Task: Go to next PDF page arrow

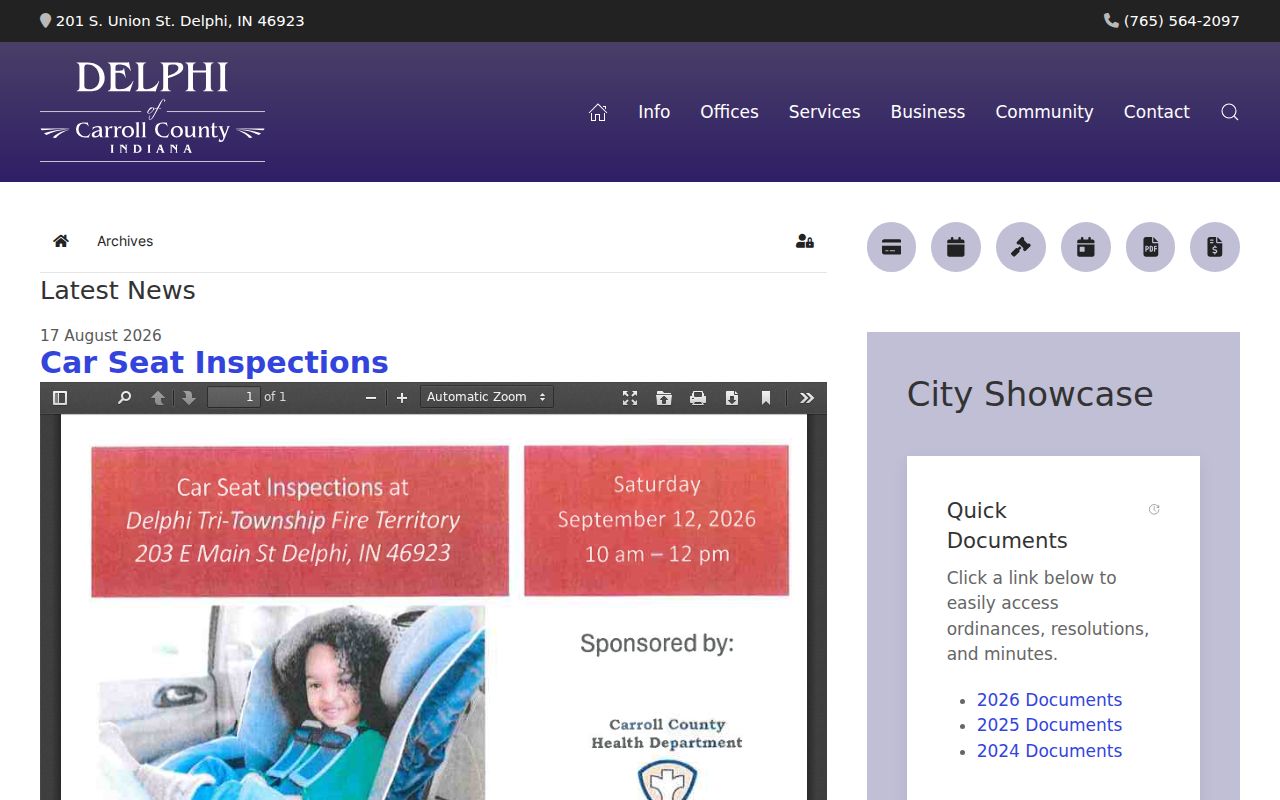Action: point(188,398)
